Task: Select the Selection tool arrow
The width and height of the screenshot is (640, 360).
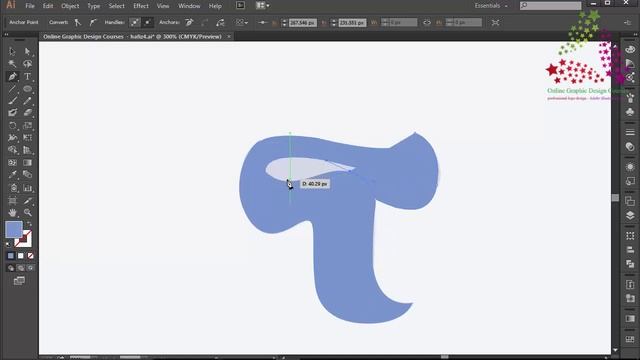Action: [x=12, y=51]
